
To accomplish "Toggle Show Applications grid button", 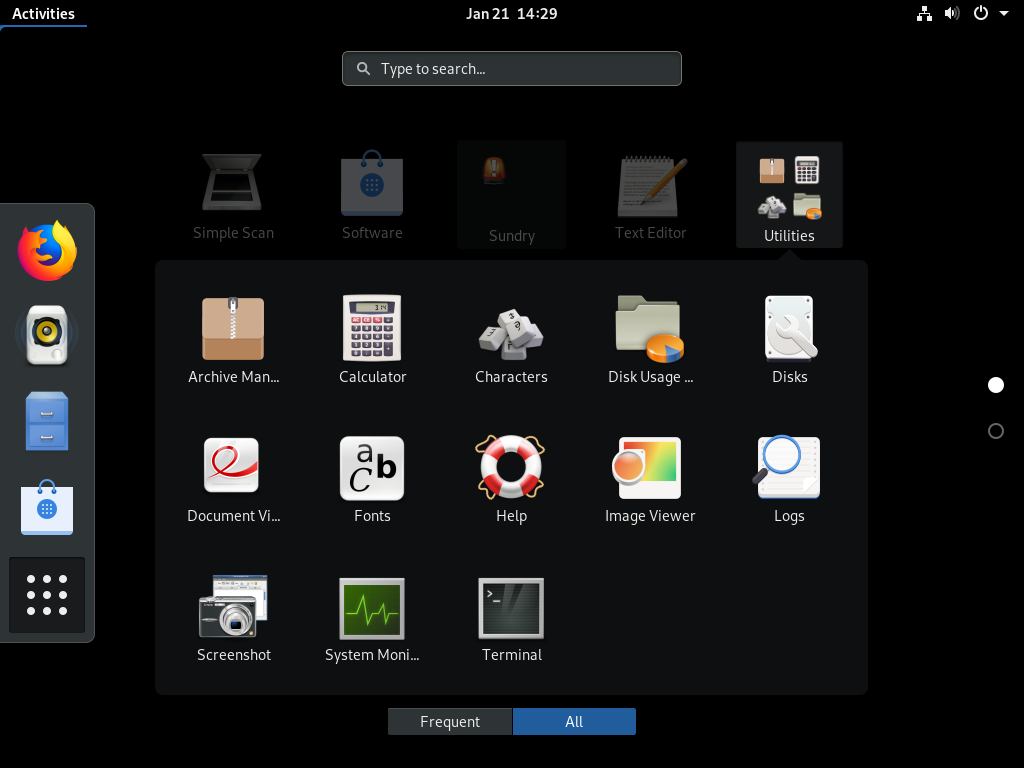I will pos(47,595).
